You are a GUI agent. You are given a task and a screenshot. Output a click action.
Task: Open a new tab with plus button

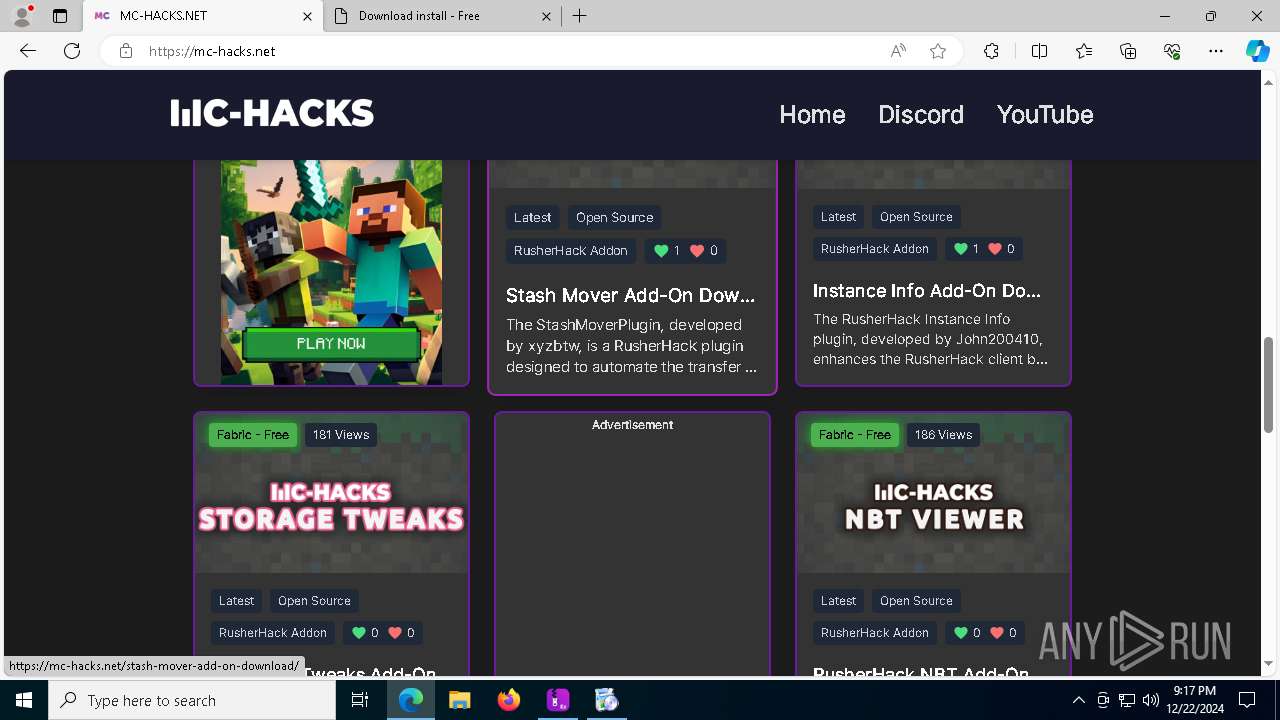click(x=580, y=16)
